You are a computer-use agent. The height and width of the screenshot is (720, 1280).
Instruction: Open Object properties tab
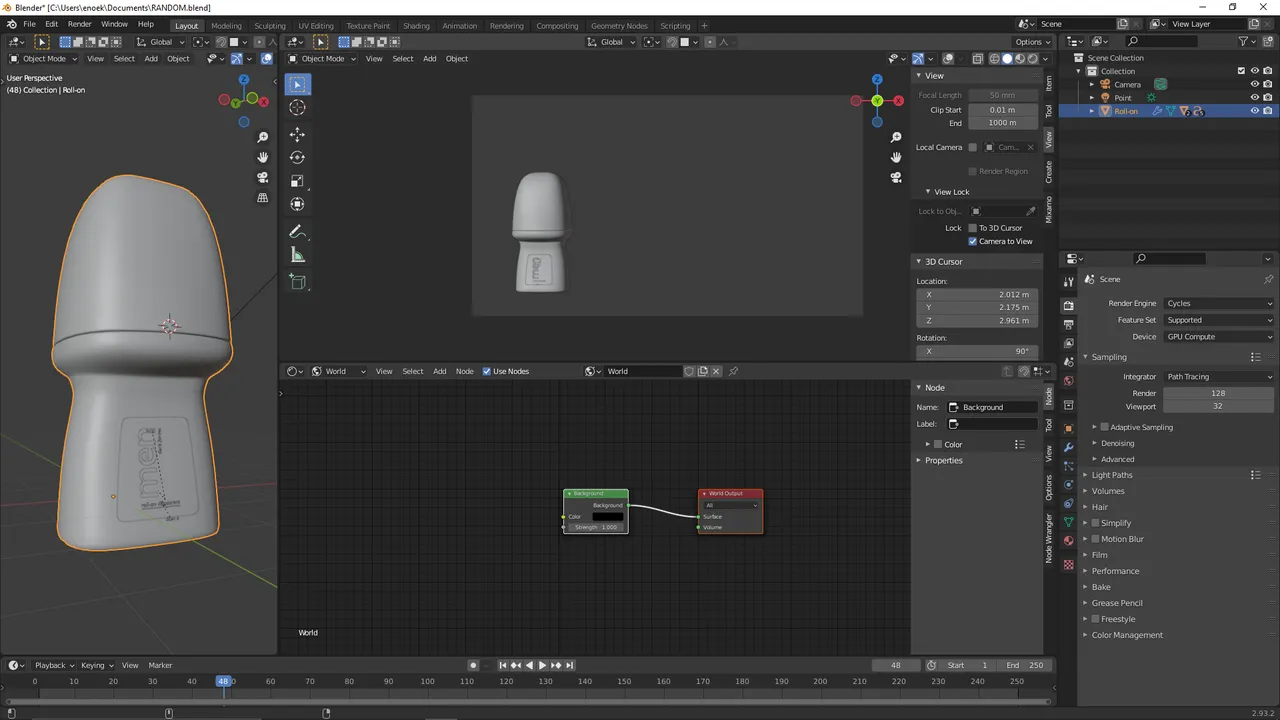click(x=1068, y=428)
